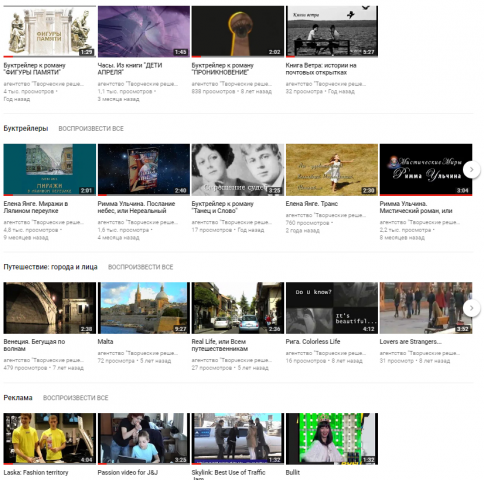The height and width of the screenshot is (480, 484).
Task: Click title 'Римма Ульчина. Послание небес'
Action: [136, 207]
